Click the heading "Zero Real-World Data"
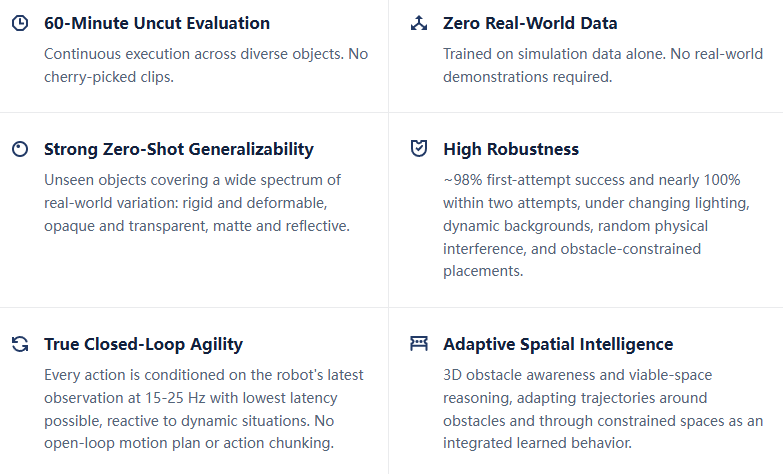This screenshot has height=474, width=783. (x=530, y=23)
